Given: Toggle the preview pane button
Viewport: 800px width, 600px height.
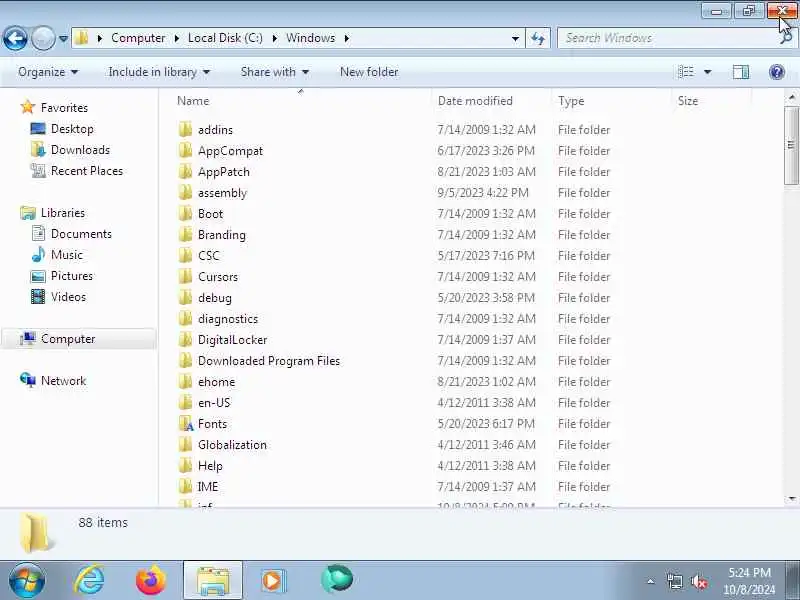Looking at the screenshot, I should pyautogui.click(x=741, y=72).
